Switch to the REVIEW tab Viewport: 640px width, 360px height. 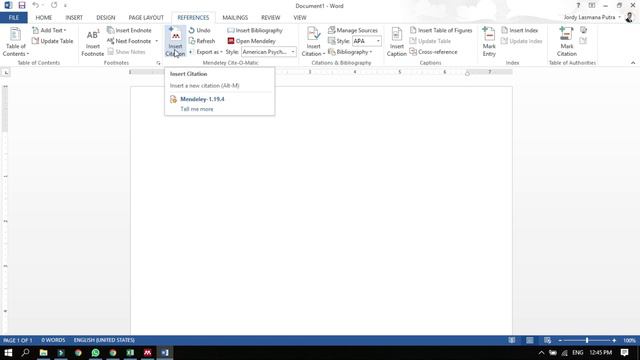(x=271, y=18)
